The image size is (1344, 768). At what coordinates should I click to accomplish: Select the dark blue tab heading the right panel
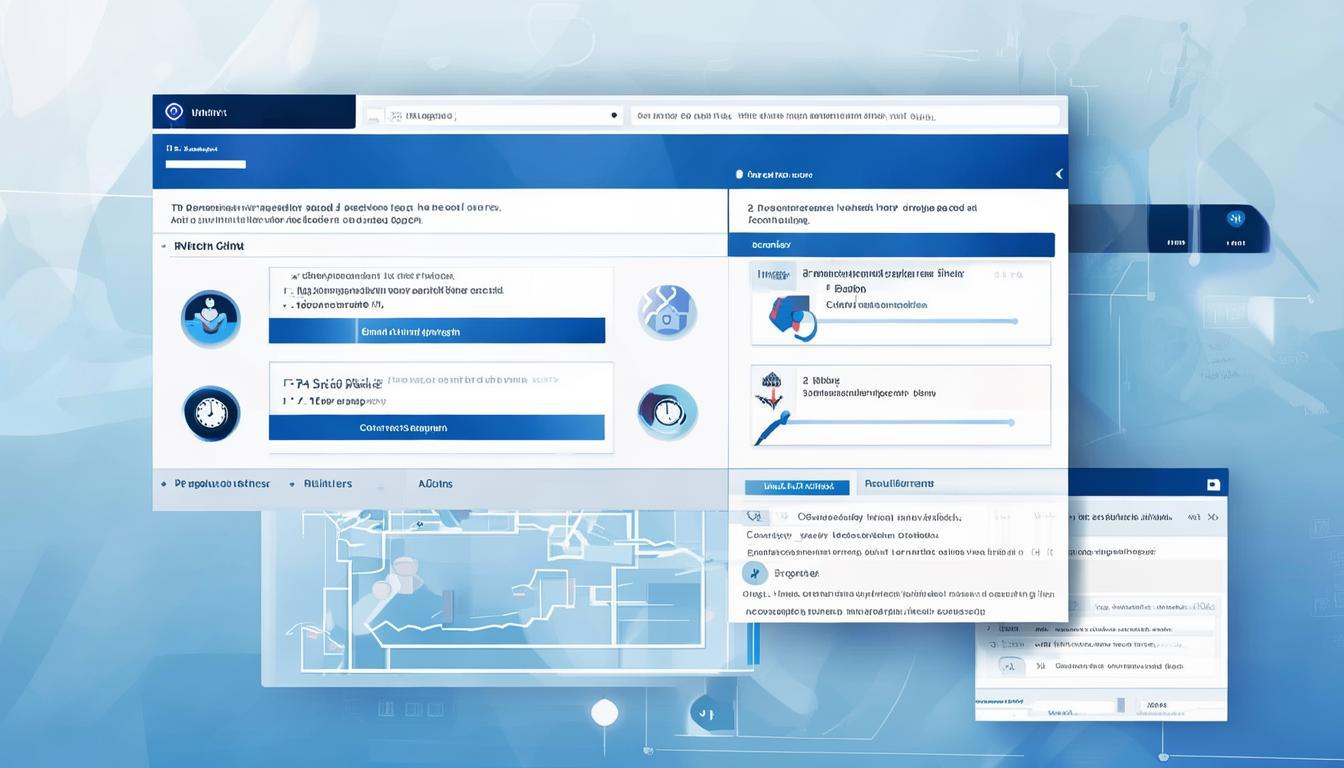(x=891, y=245)
